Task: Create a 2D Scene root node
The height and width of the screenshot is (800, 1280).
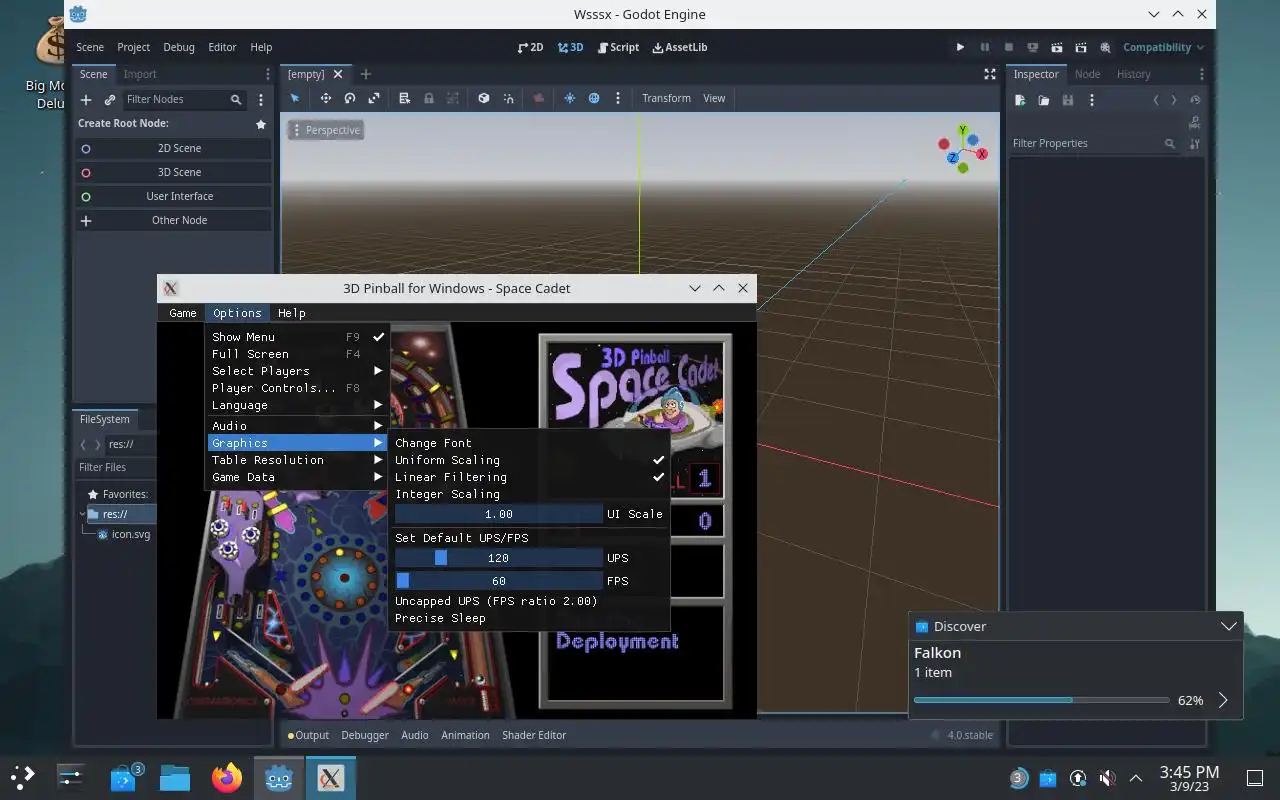Action: (172, 148)
